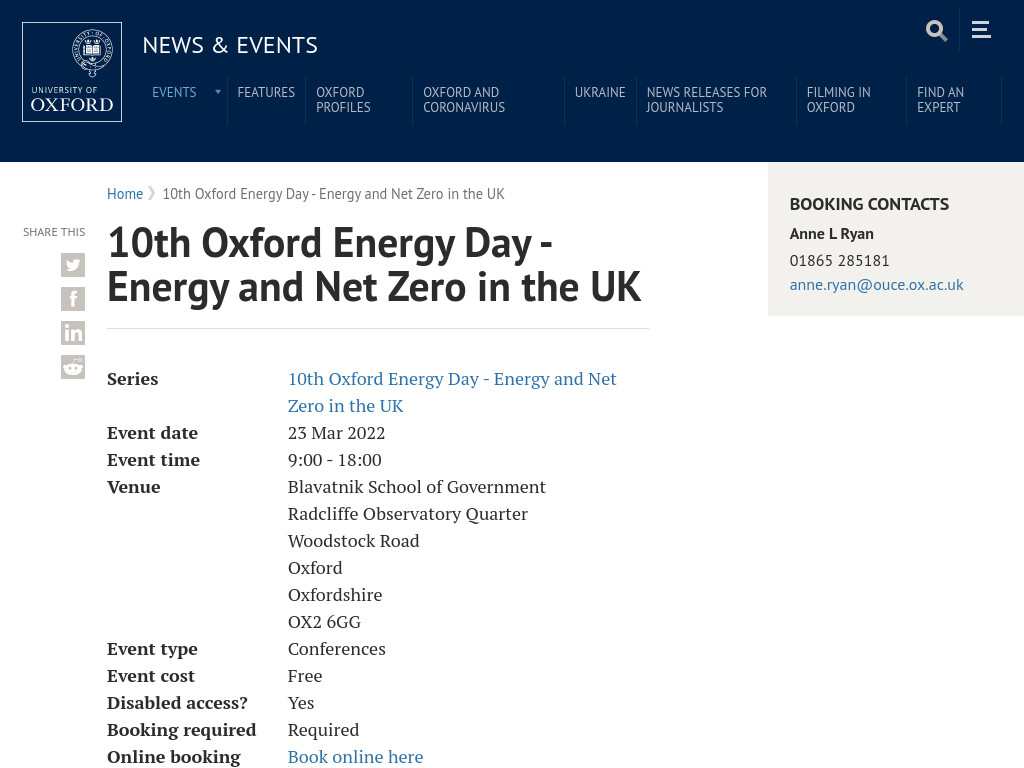
Task: Click the event time 9:00 - 18:00
Action: 334,460
